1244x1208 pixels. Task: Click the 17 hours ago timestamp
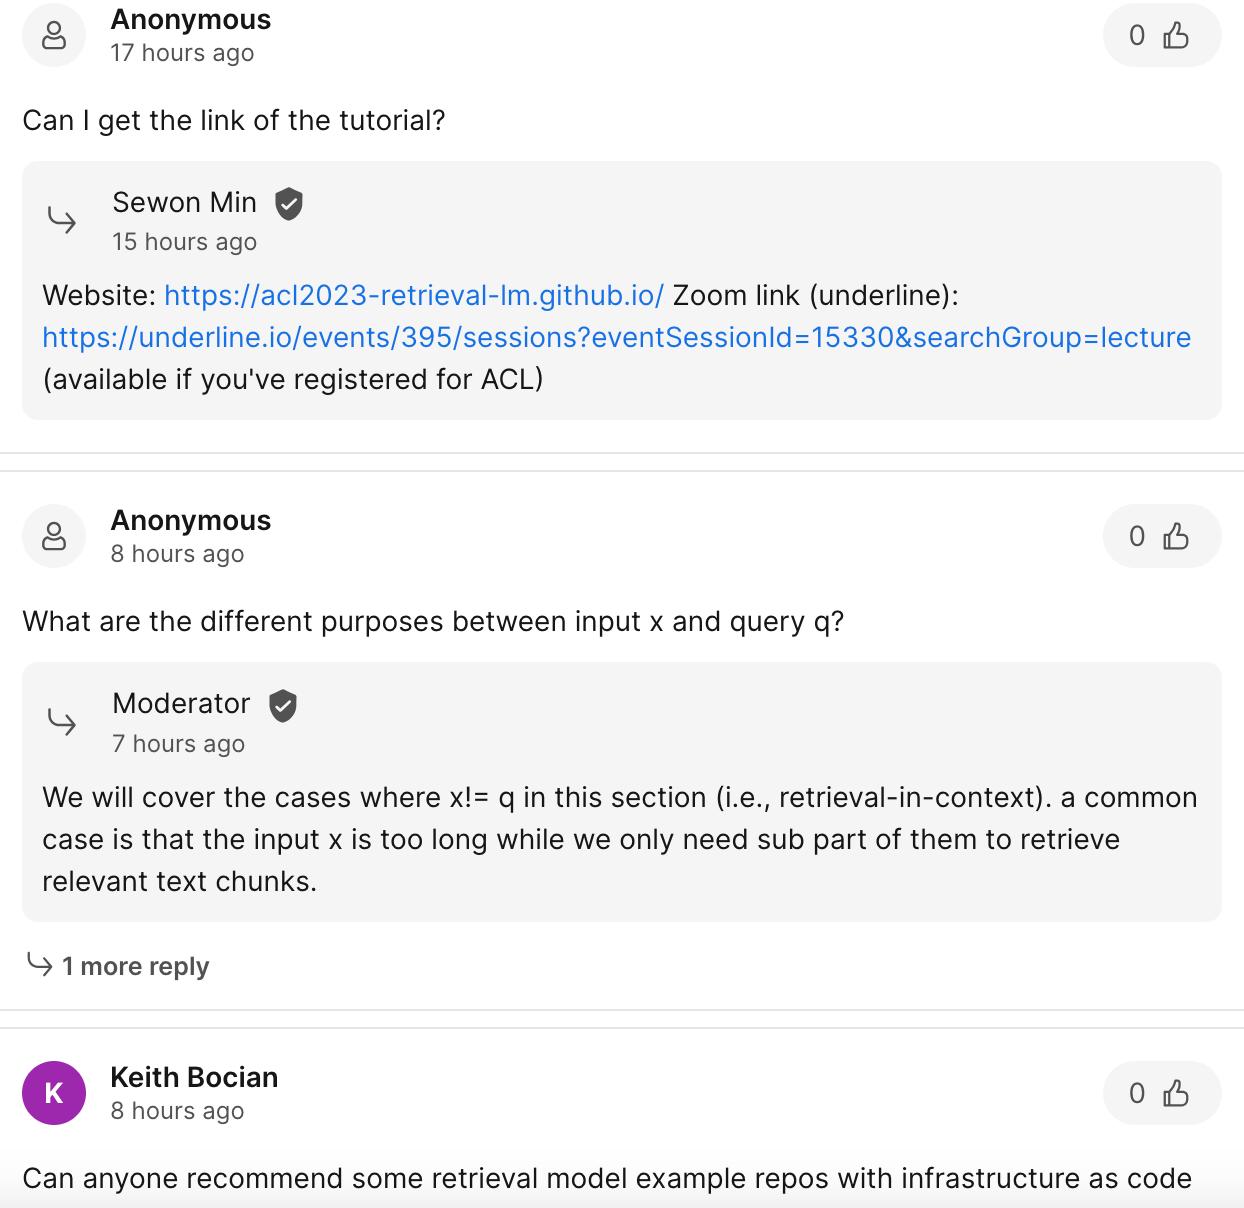tap(182, 53)
